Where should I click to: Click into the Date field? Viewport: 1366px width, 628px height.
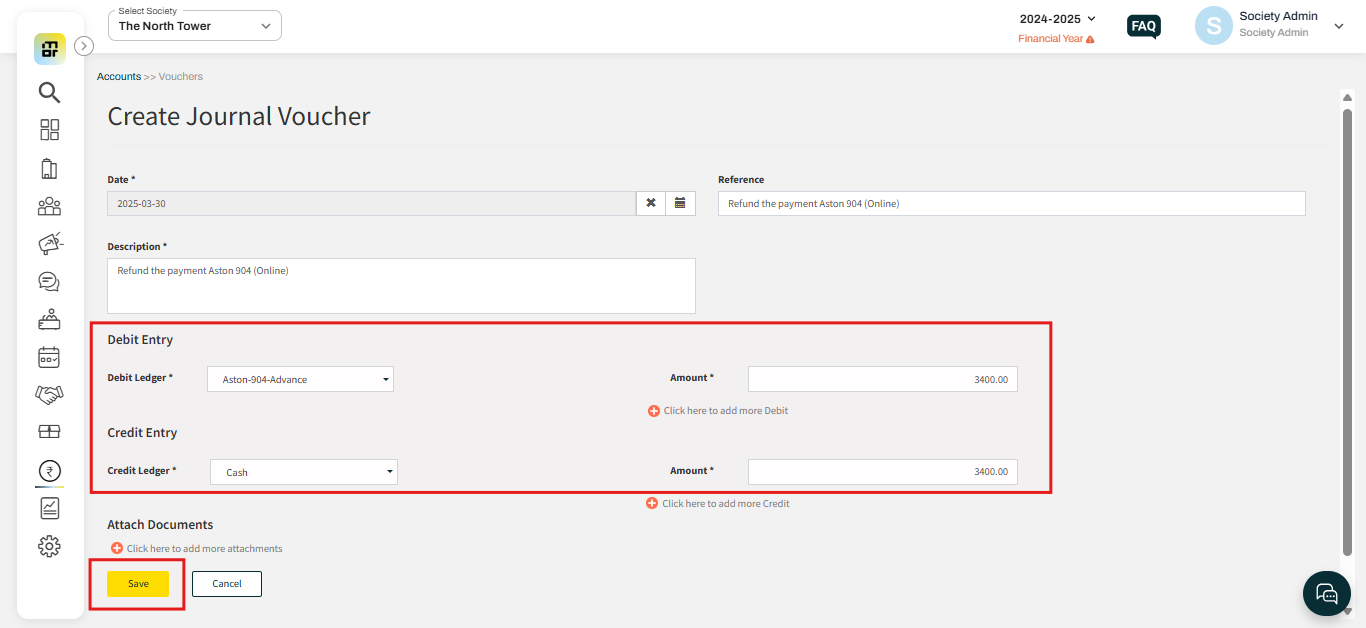click(372, 203)
